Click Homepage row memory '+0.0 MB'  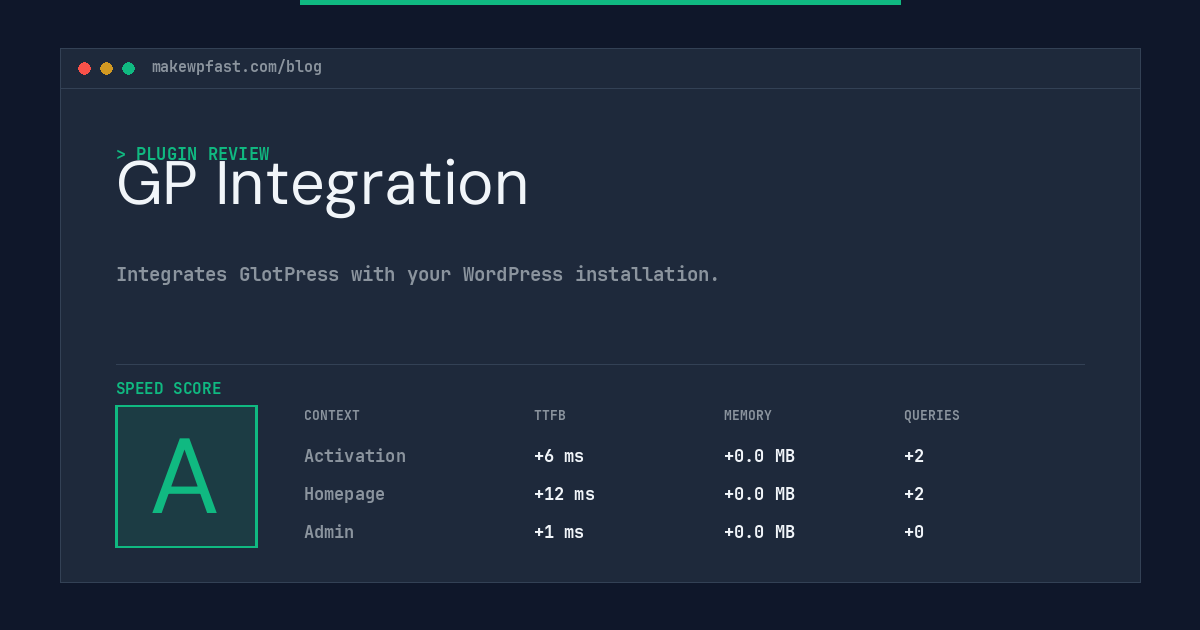[759, 494]
